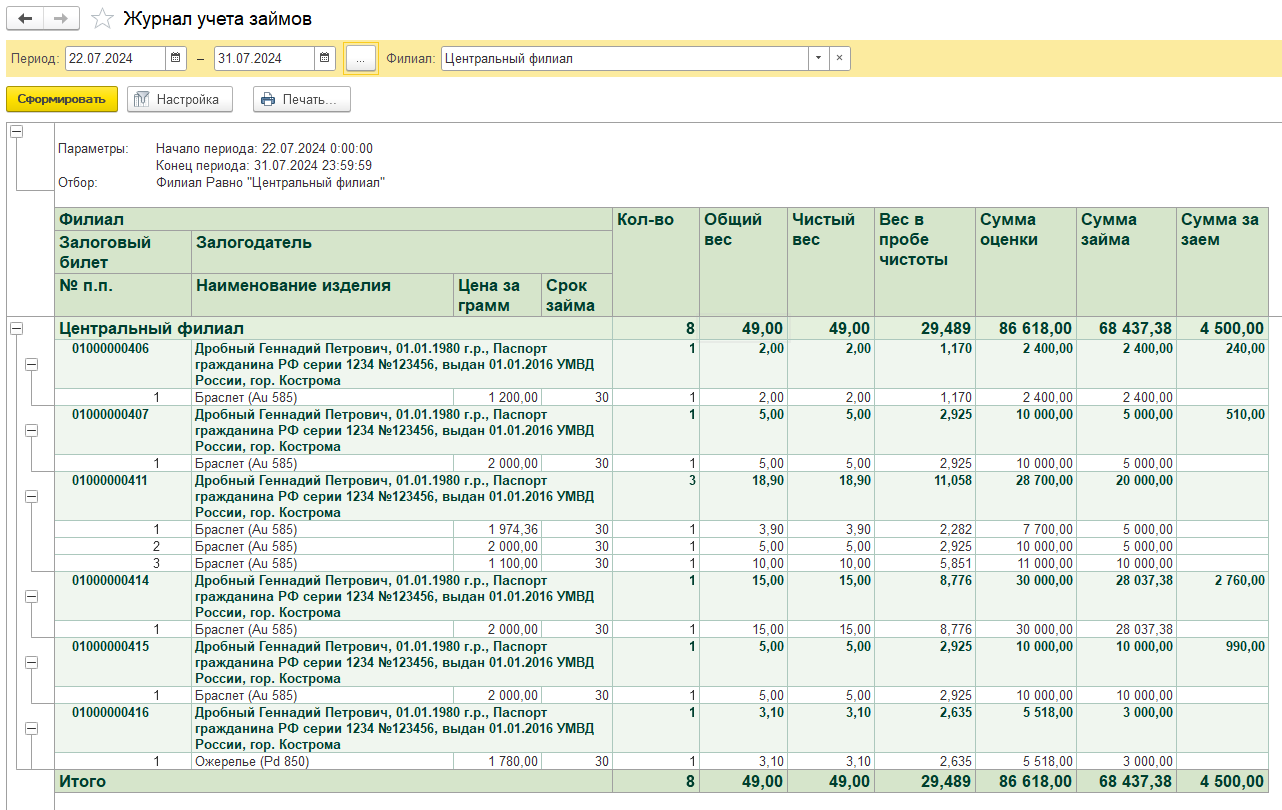Click the Срок займа header cell
The height and width of the screenshot is (810, 1282).
point(577,295)
